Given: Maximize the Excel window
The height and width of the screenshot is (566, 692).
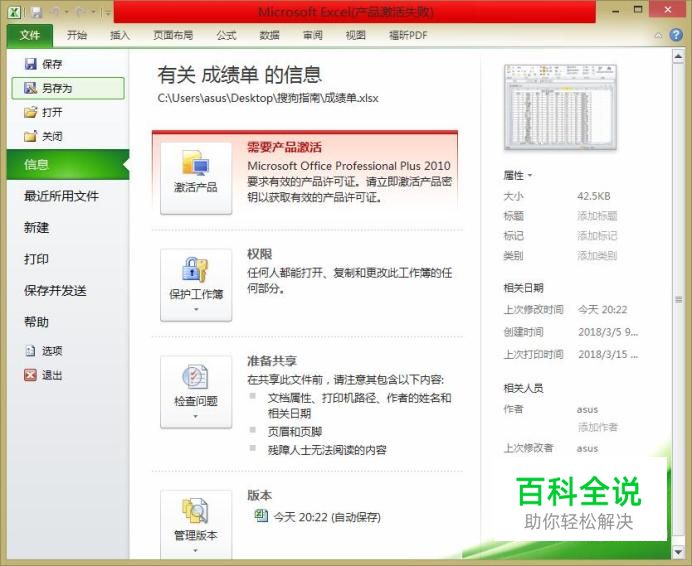Looking at the screenshot, I should [x=638, y=10].
